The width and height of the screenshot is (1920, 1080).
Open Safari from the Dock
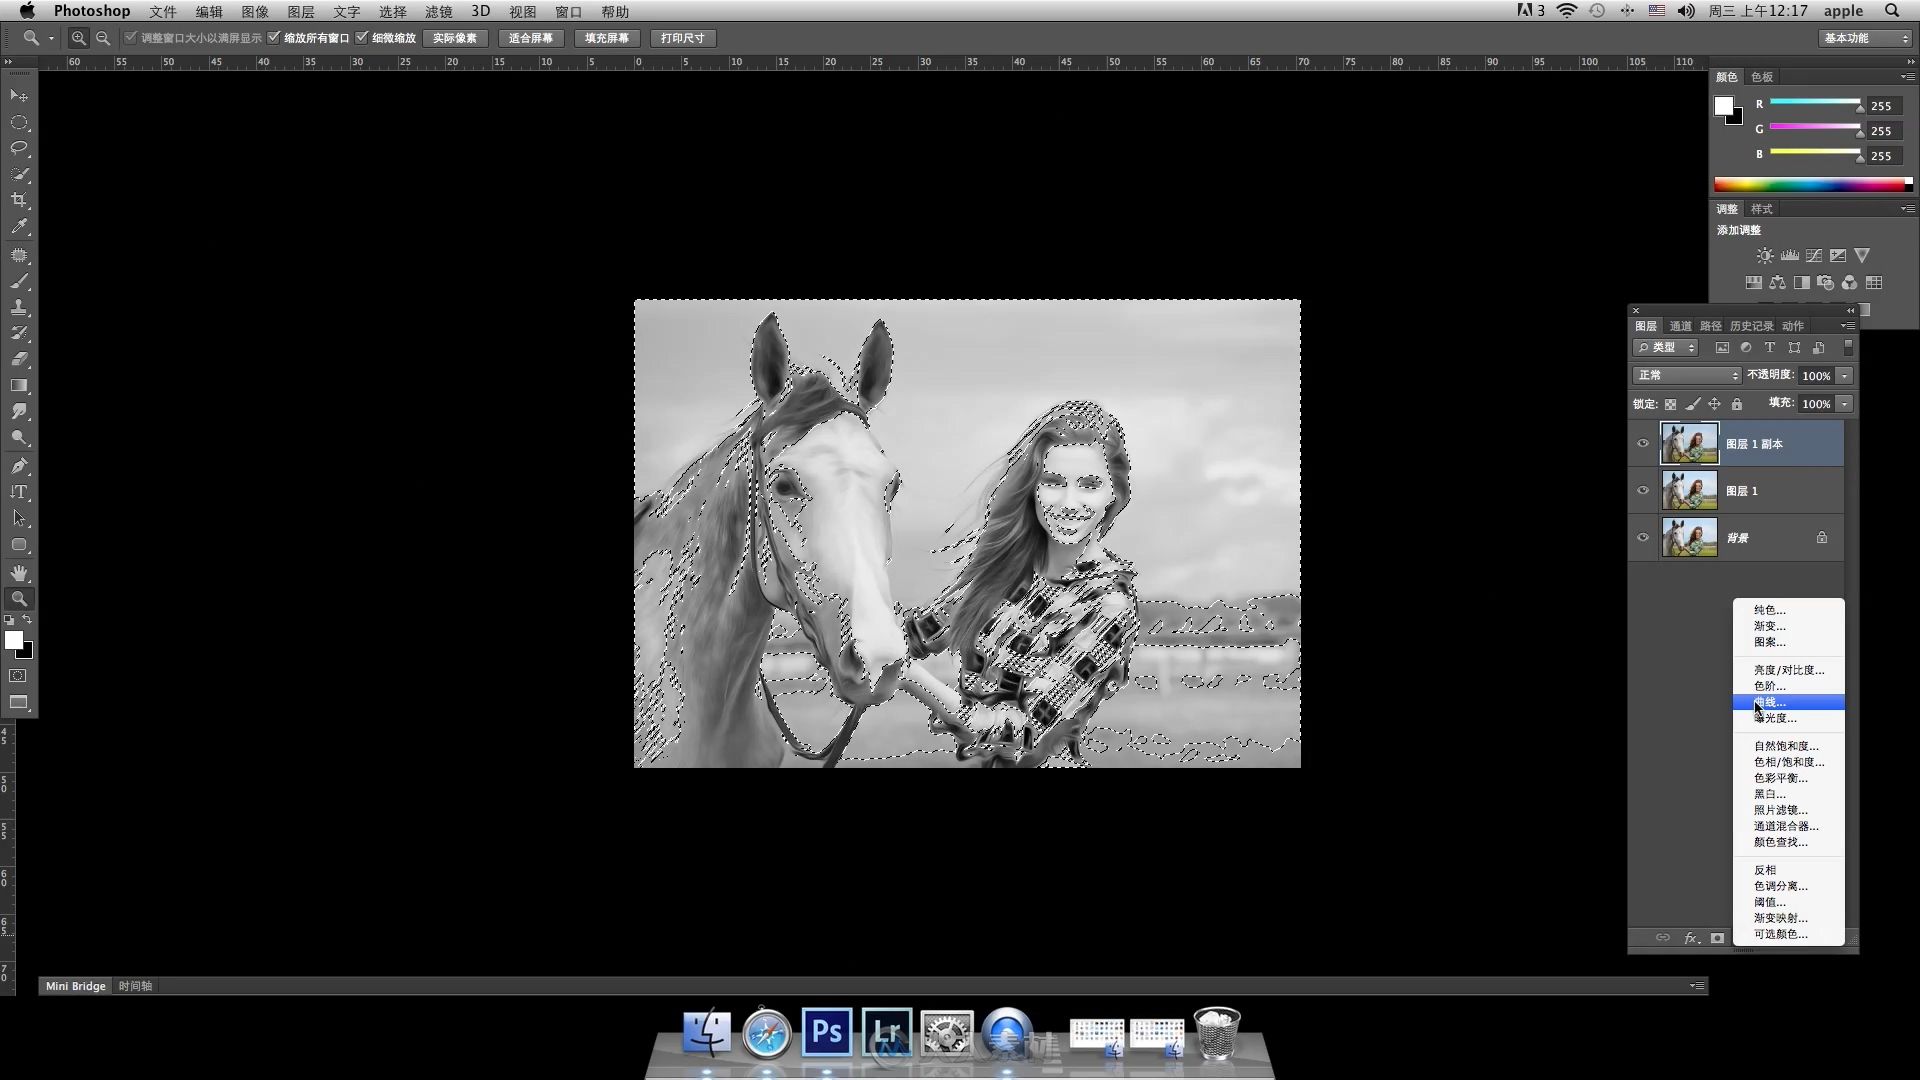[x=767, y=1032]
